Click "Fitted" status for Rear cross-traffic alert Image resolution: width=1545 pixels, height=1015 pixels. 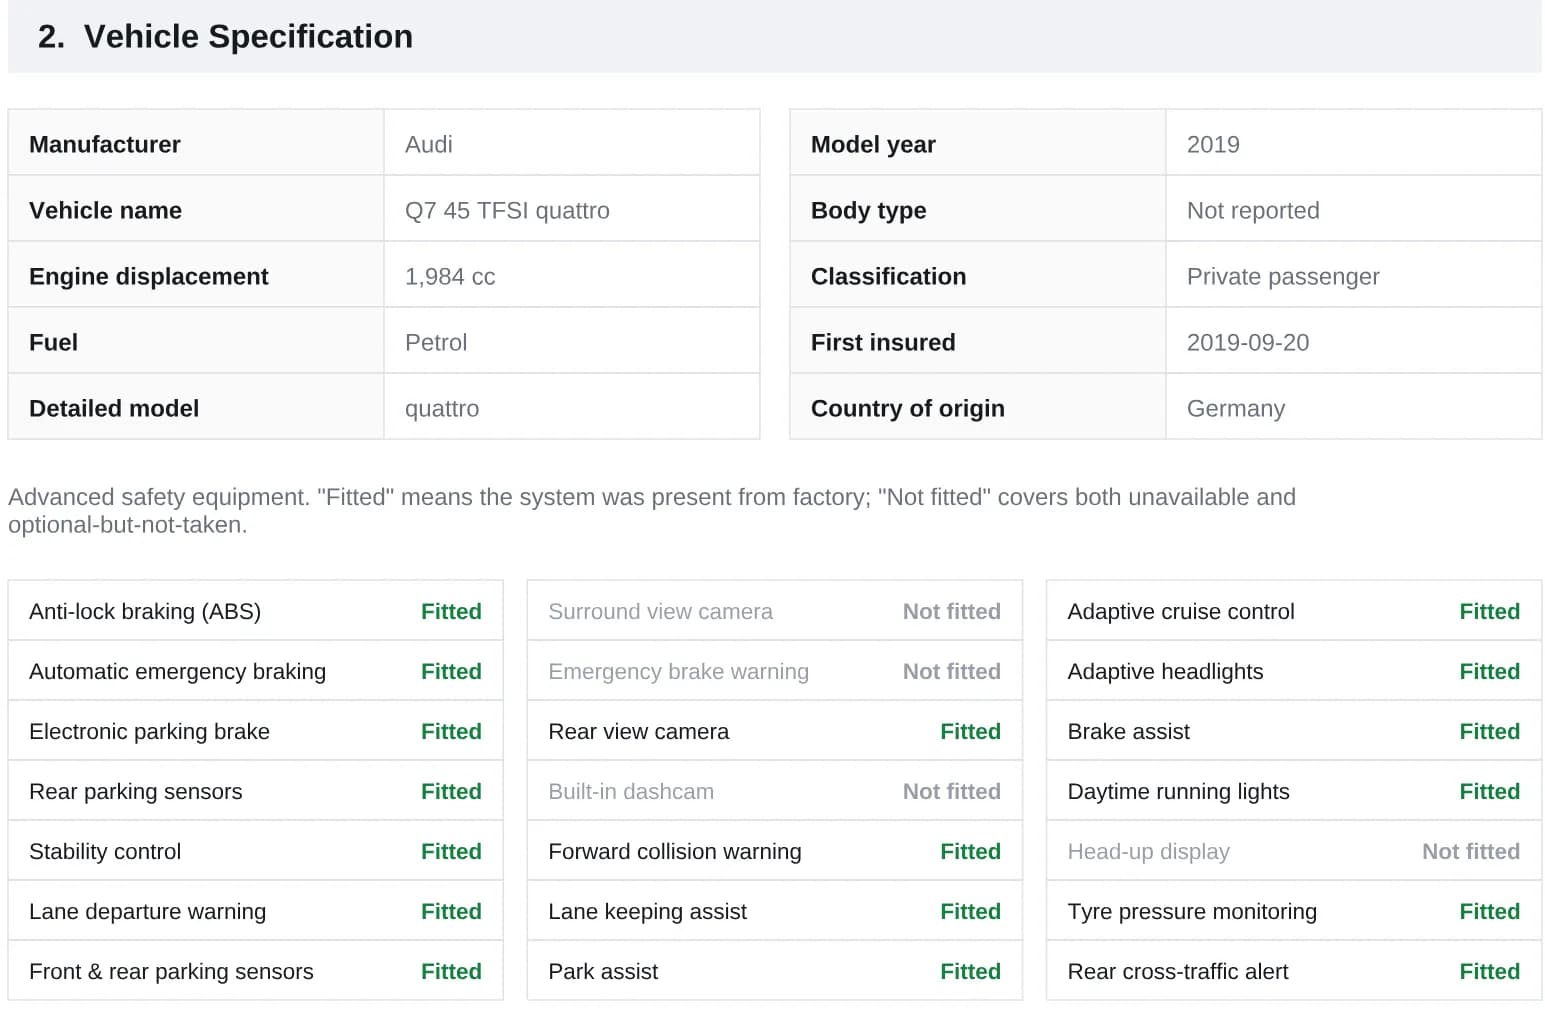tap(1489, 971)
